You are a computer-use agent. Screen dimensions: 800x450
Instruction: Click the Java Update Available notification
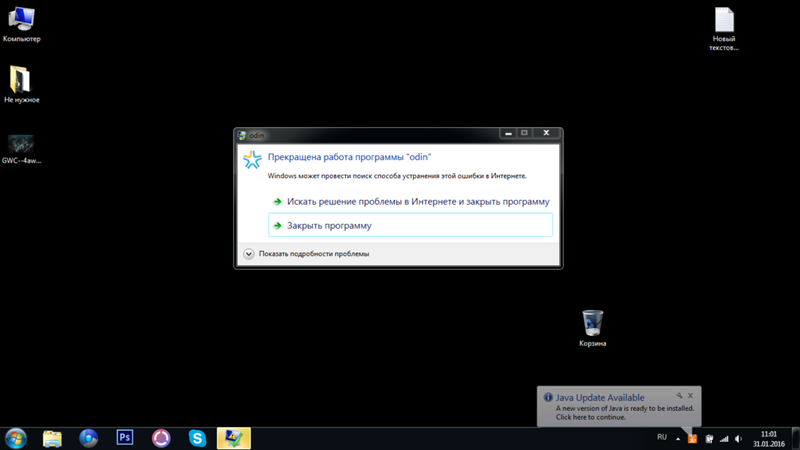(619, 407)
